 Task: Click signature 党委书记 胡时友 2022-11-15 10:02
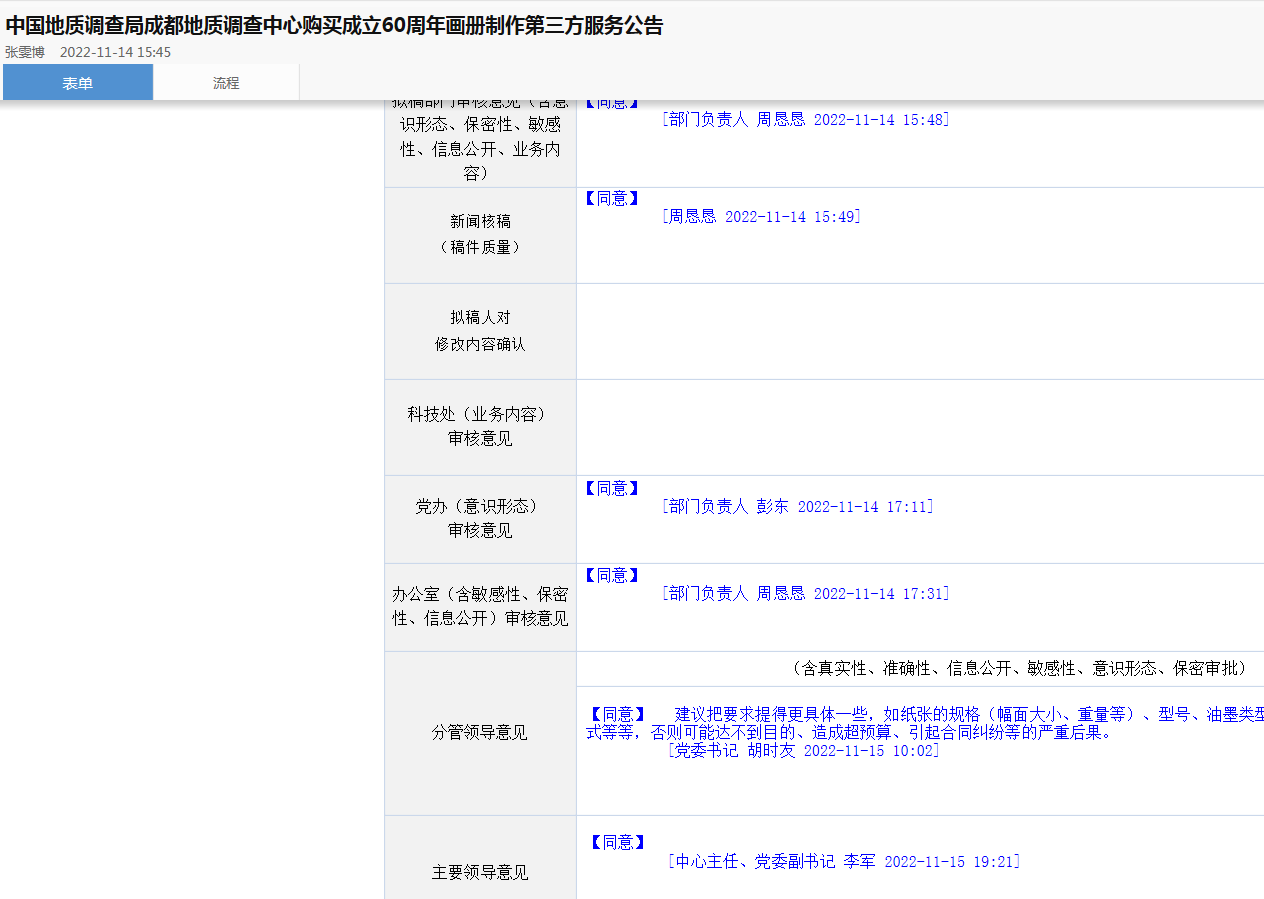pos(803,750)
